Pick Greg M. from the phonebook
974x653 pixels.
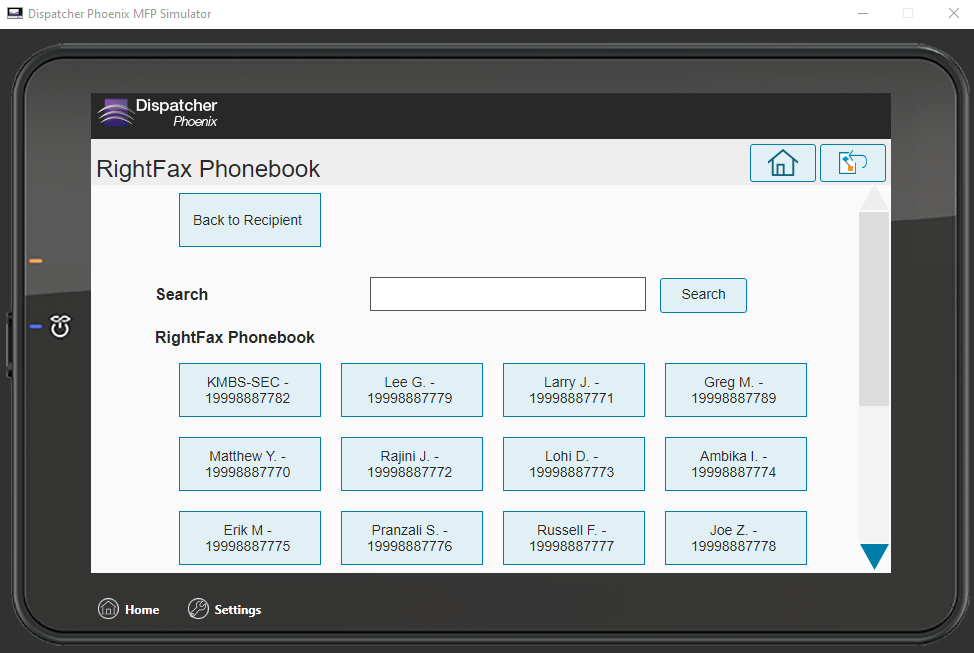point(736,390)
